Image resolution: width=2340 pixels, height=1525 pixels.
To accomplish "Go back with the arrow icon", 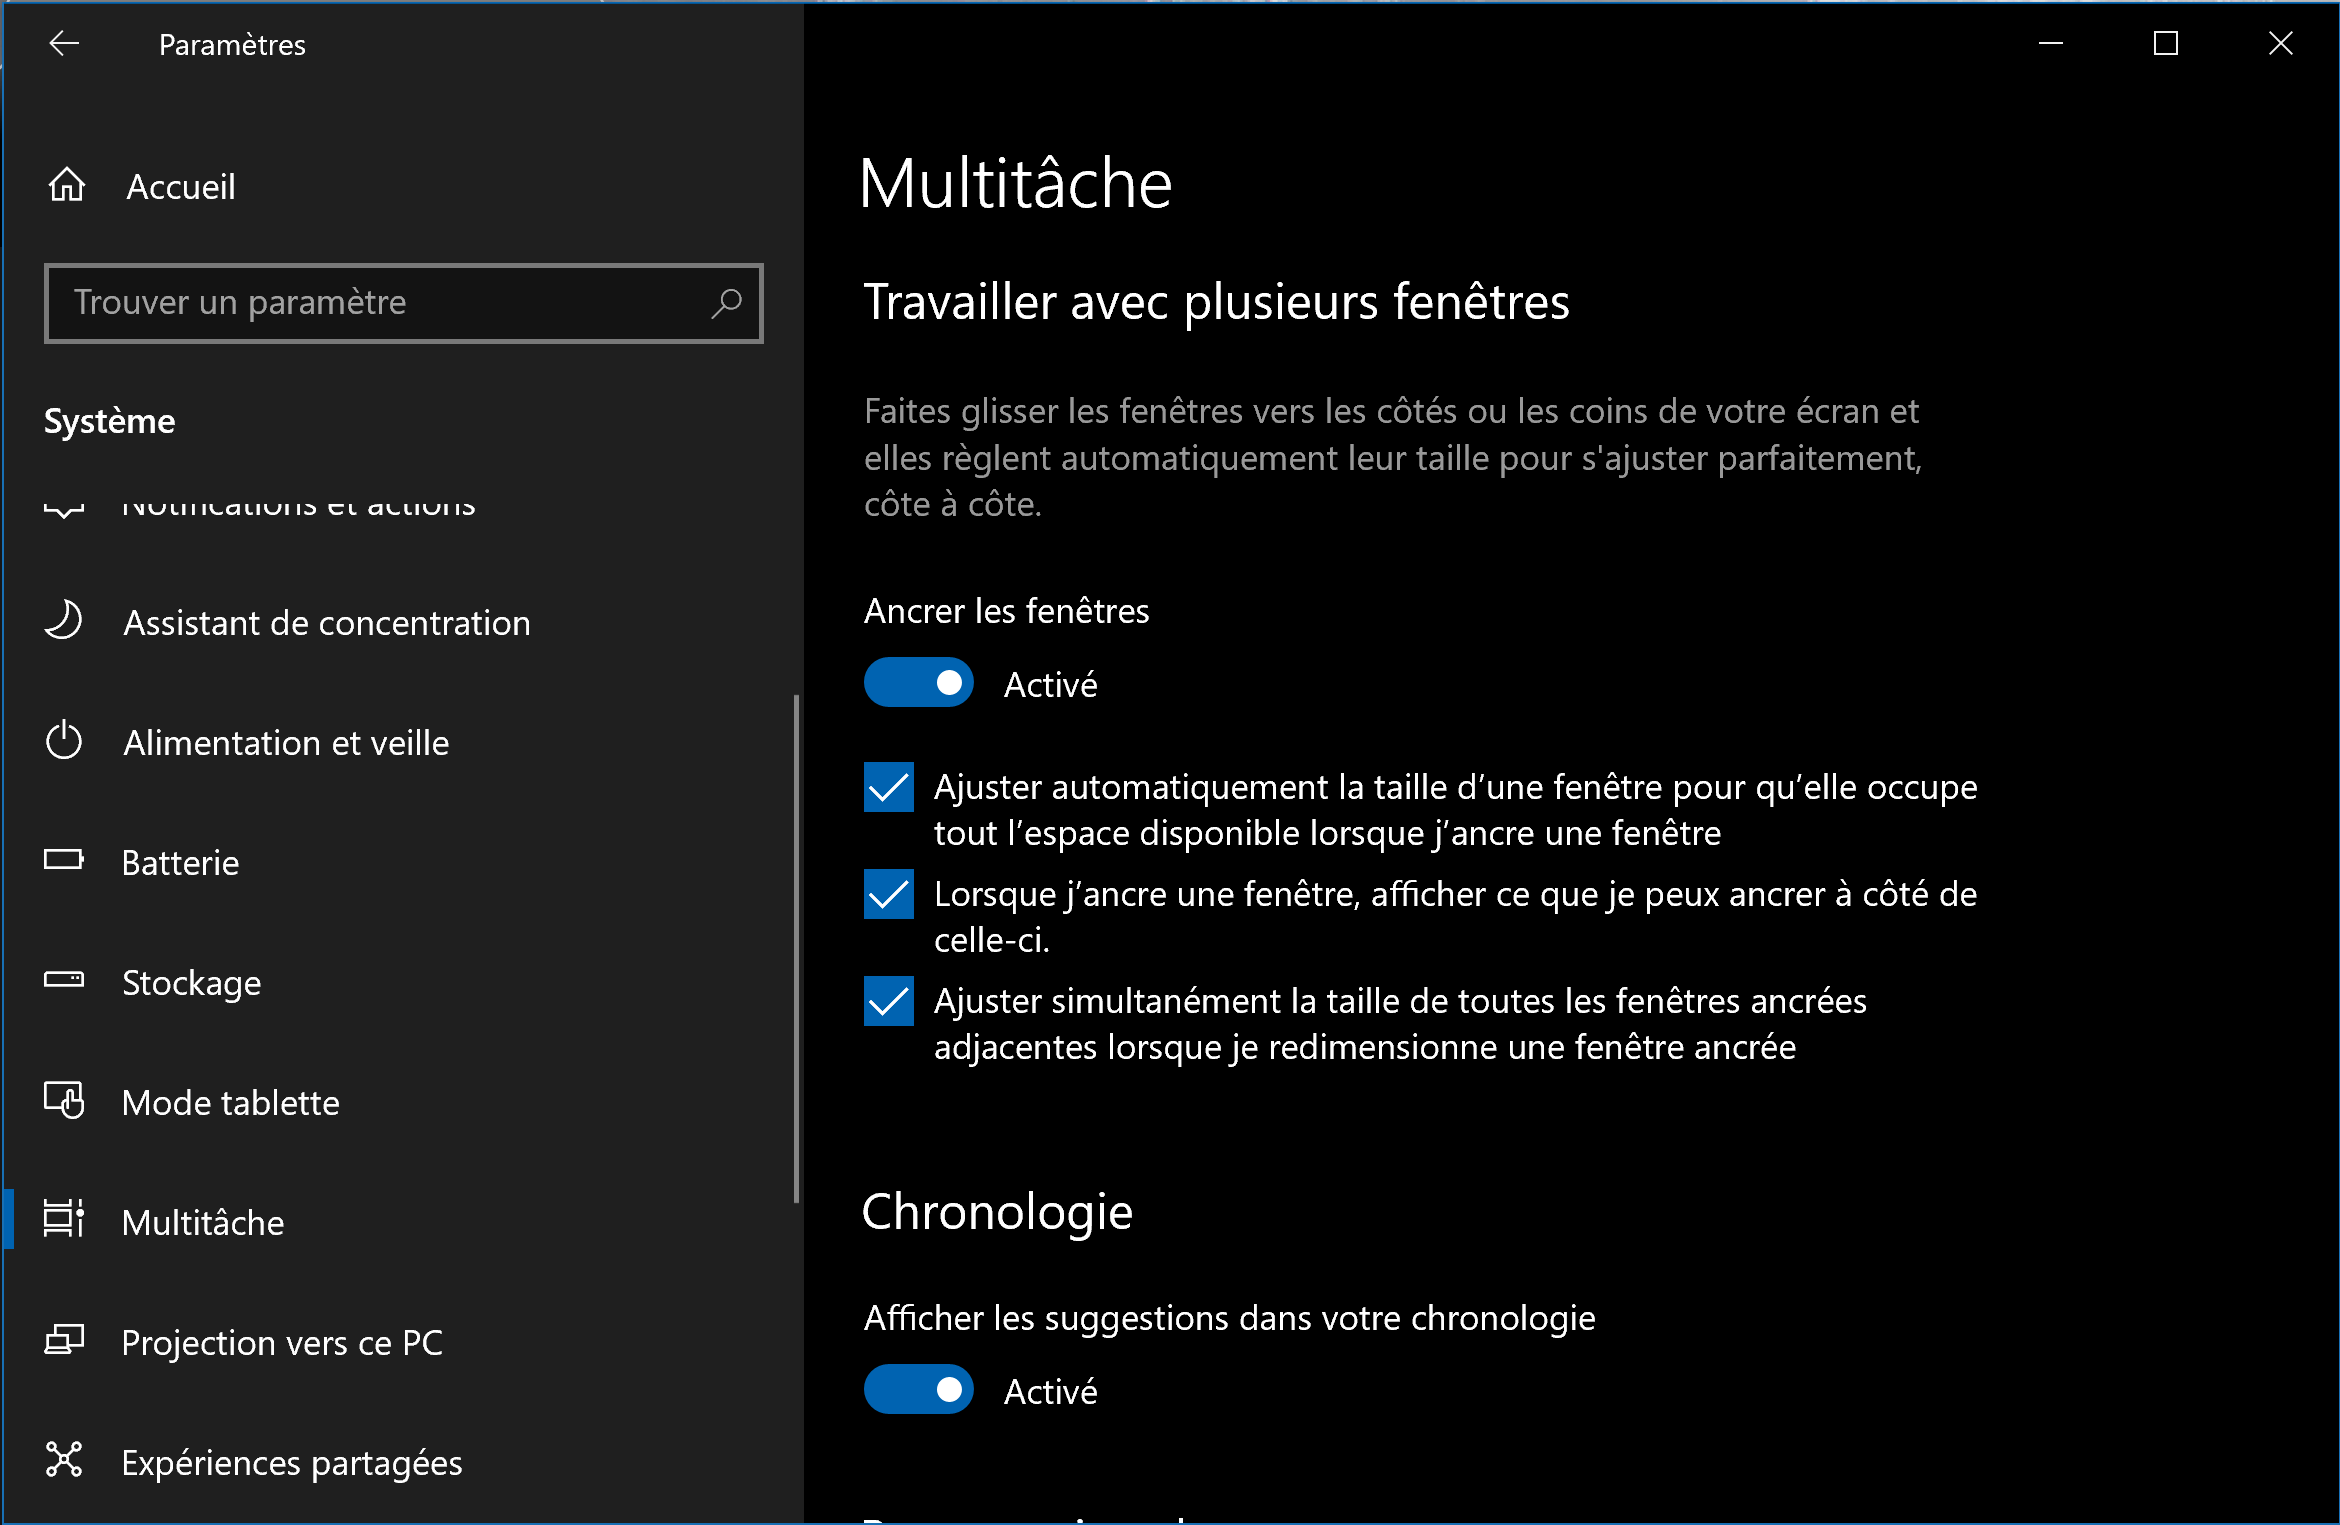I will pyautogui.click(x=64, y=44).
